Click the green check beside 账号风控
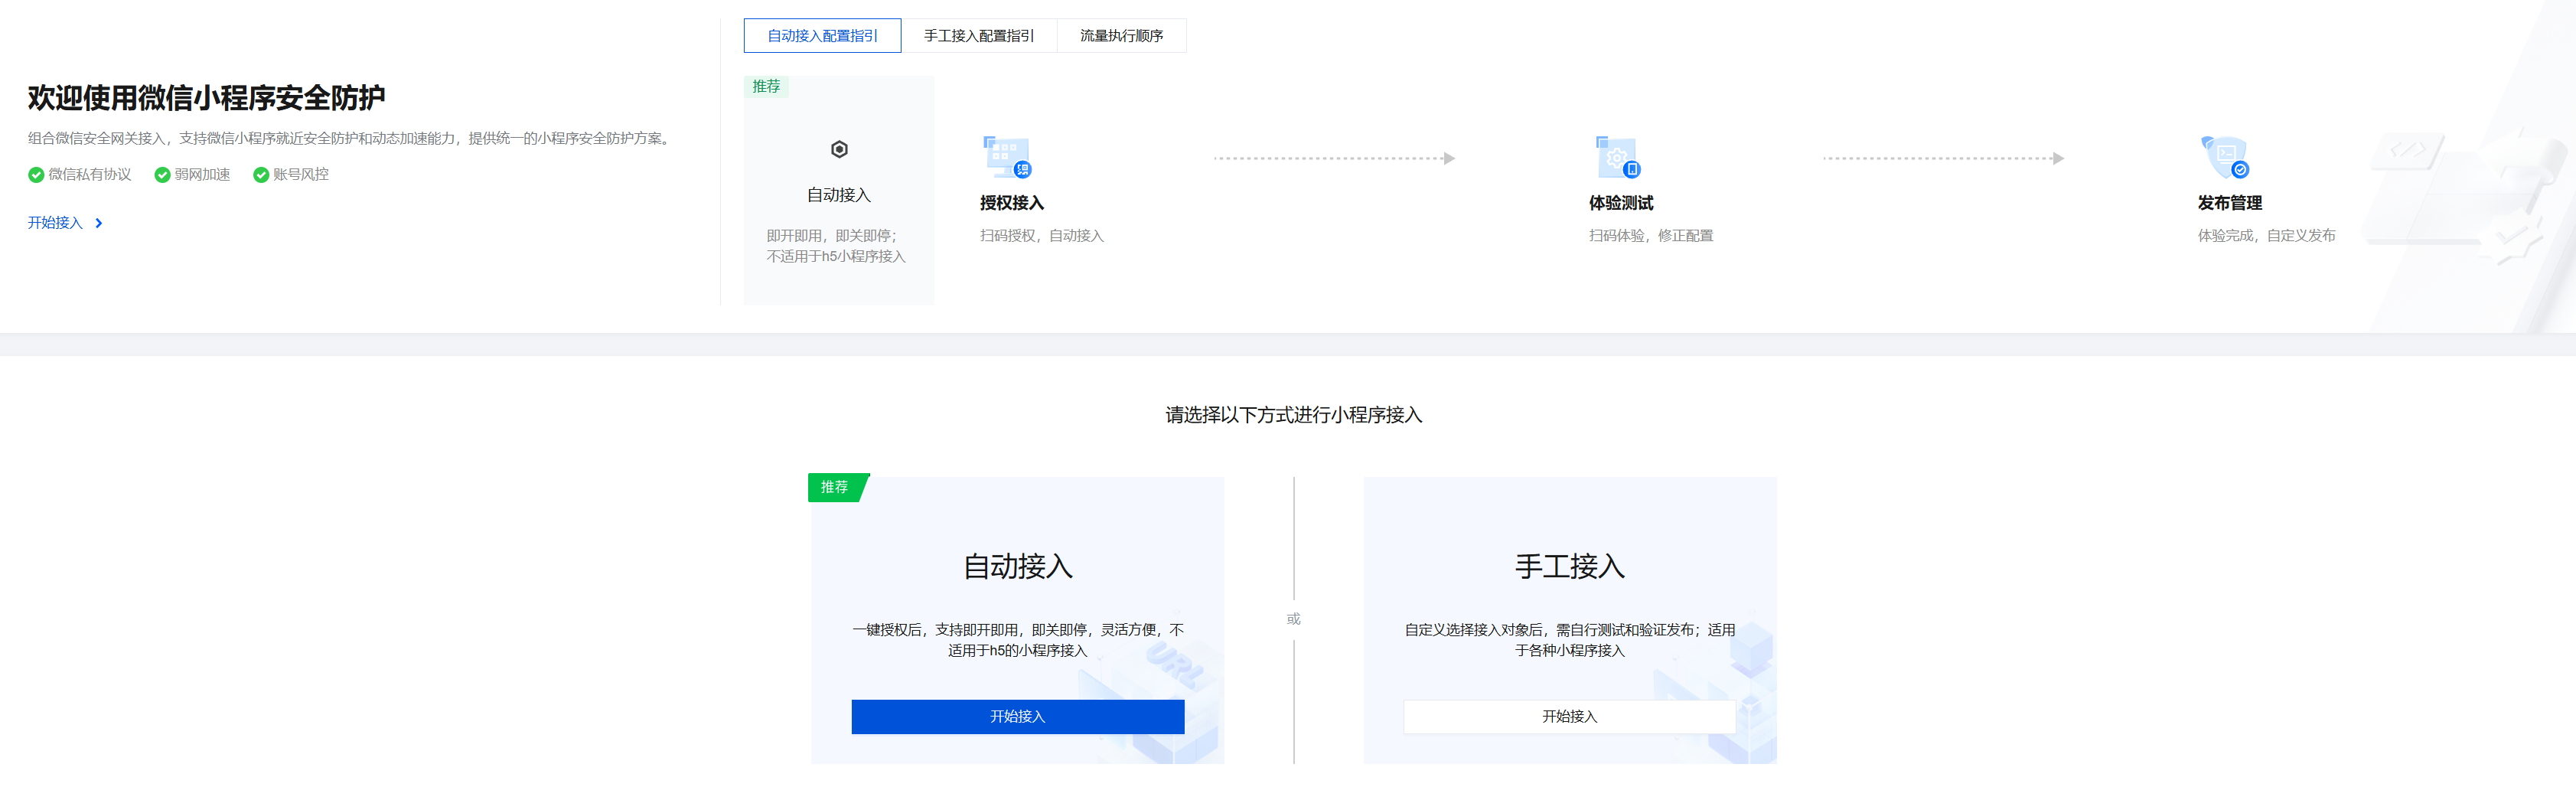The image size is (2576, 800). pos(261,175)
